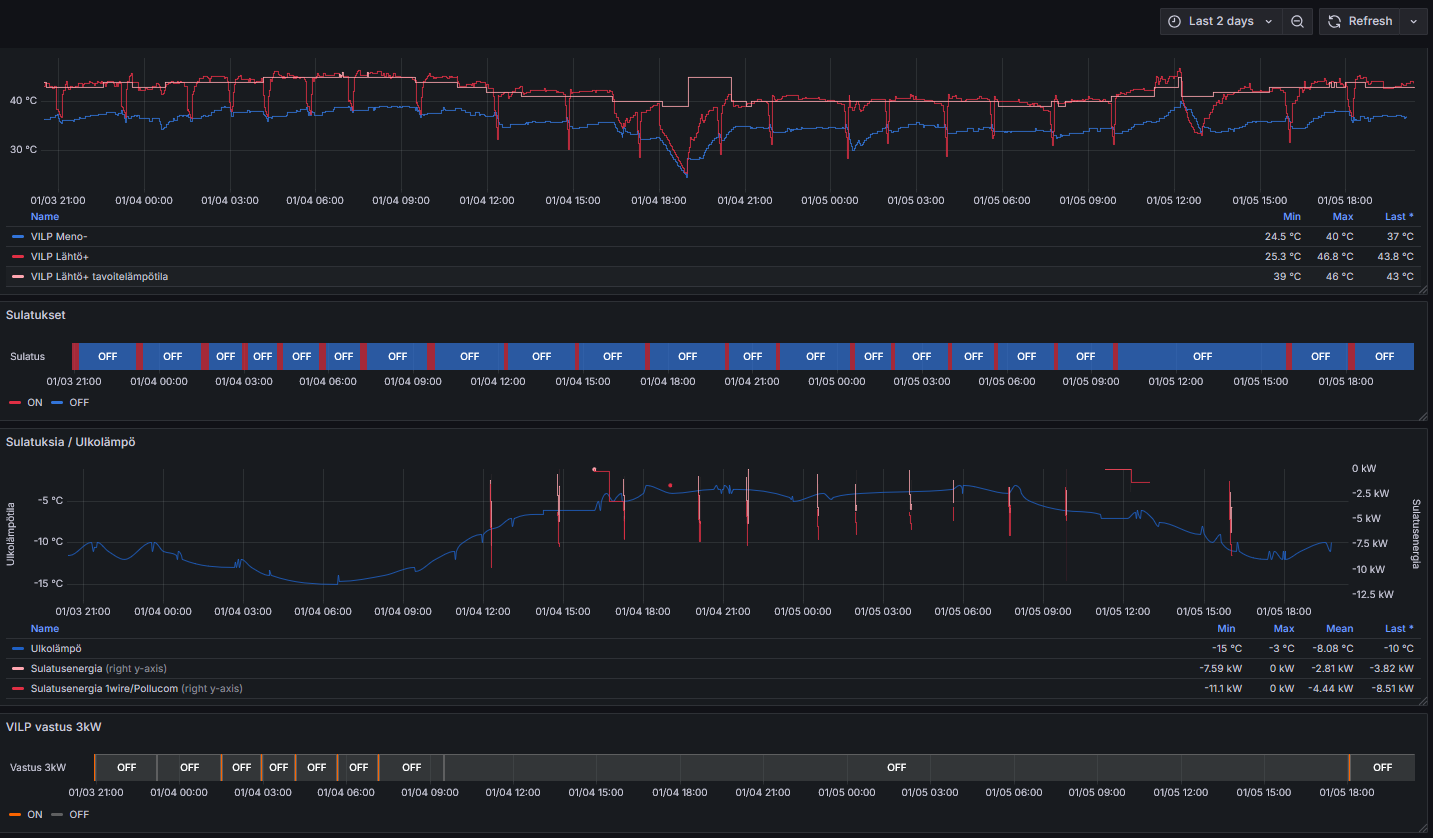Viewport: 1433px width, 838px height.
Task: Click the red ON legend marker in Sulatukset
Action: pos(14,402)
